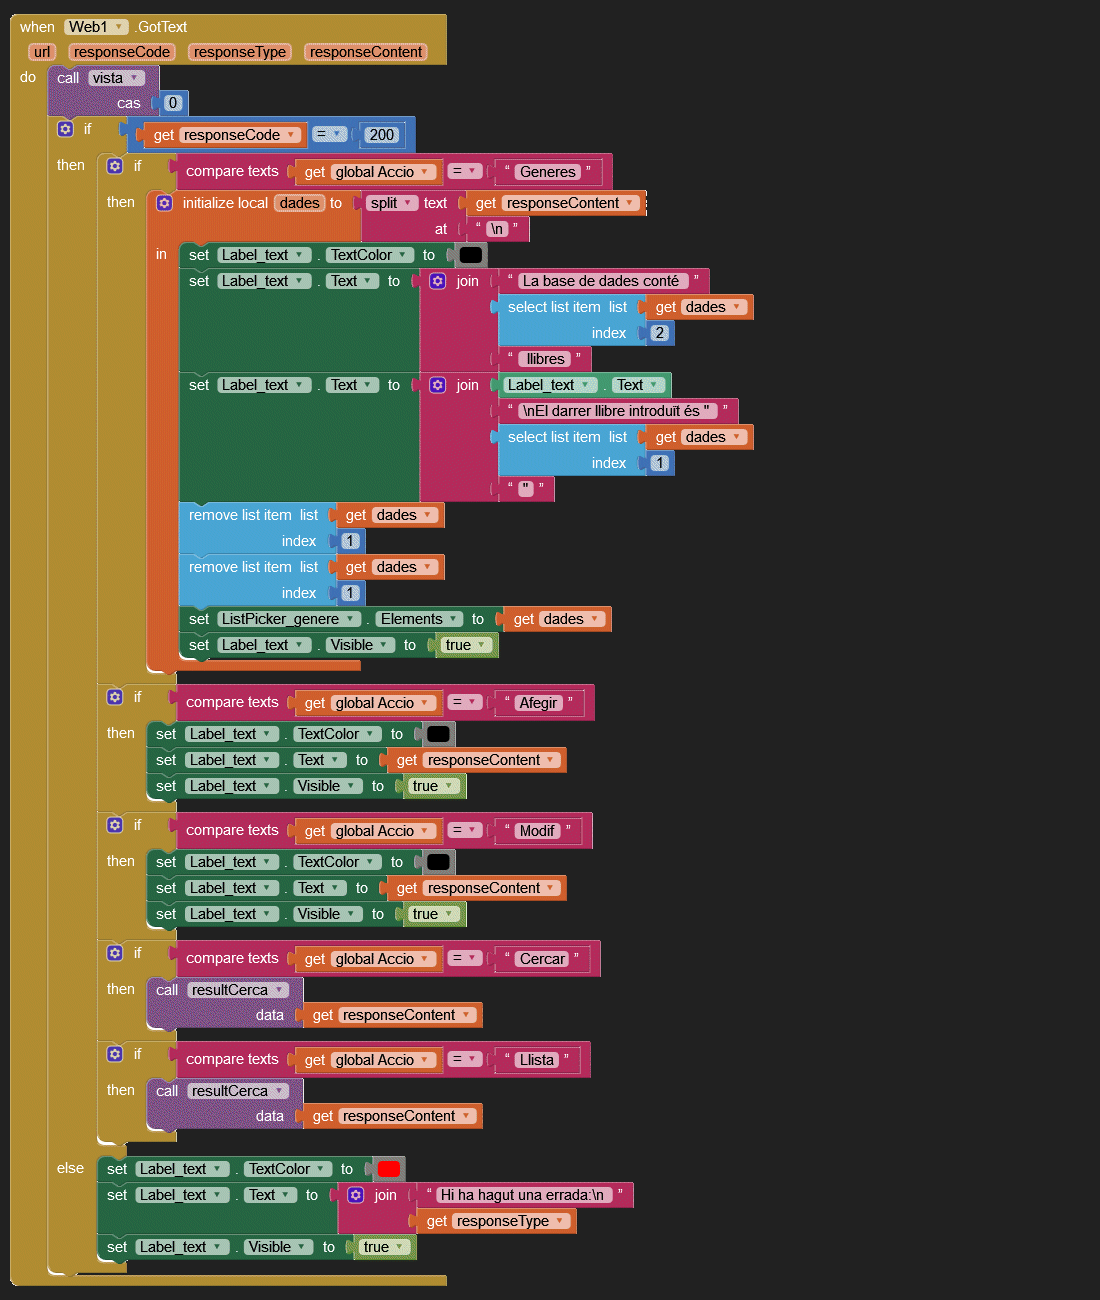Click the number 200 field

point(381,135)
